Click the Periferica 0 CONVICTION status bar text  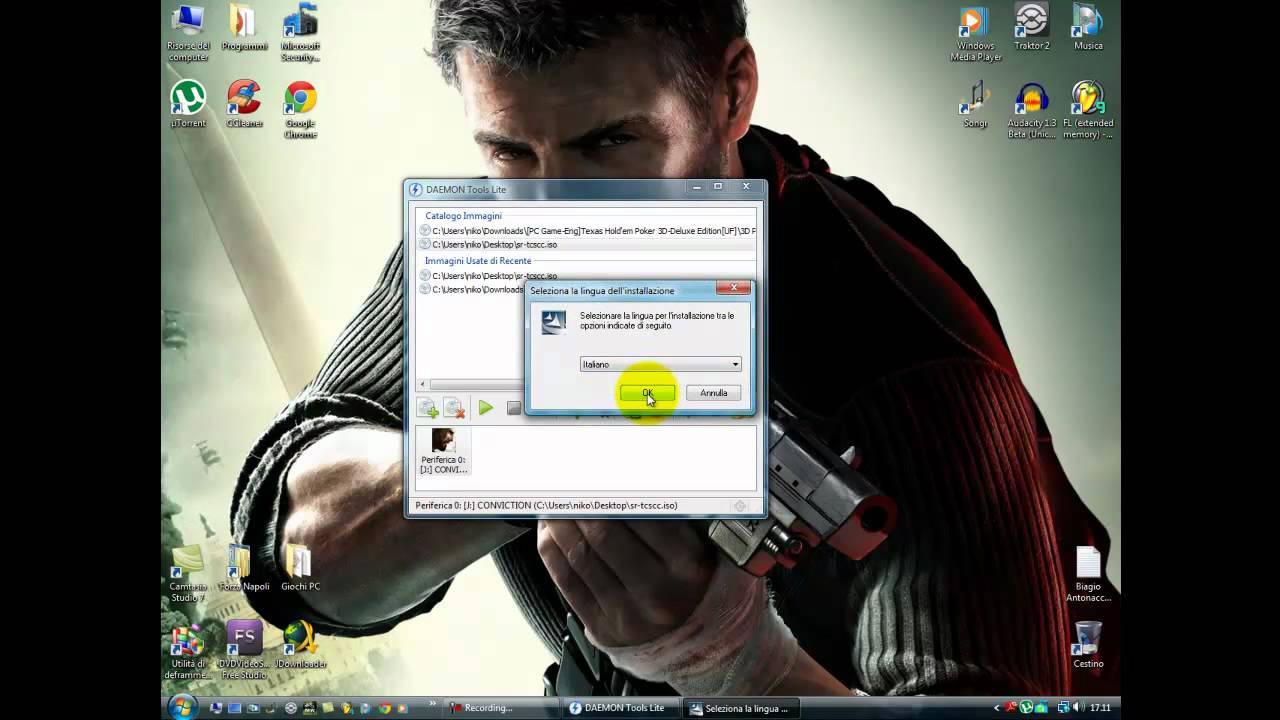point(546,506)
